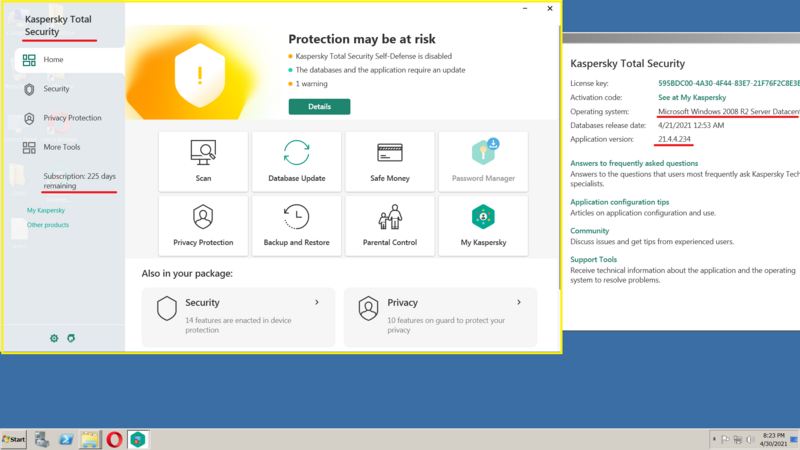Image resolution: width=800 pixels, height=450 pixels.
Task: Open Backup and Restore
Action: [x=296, y=226]
